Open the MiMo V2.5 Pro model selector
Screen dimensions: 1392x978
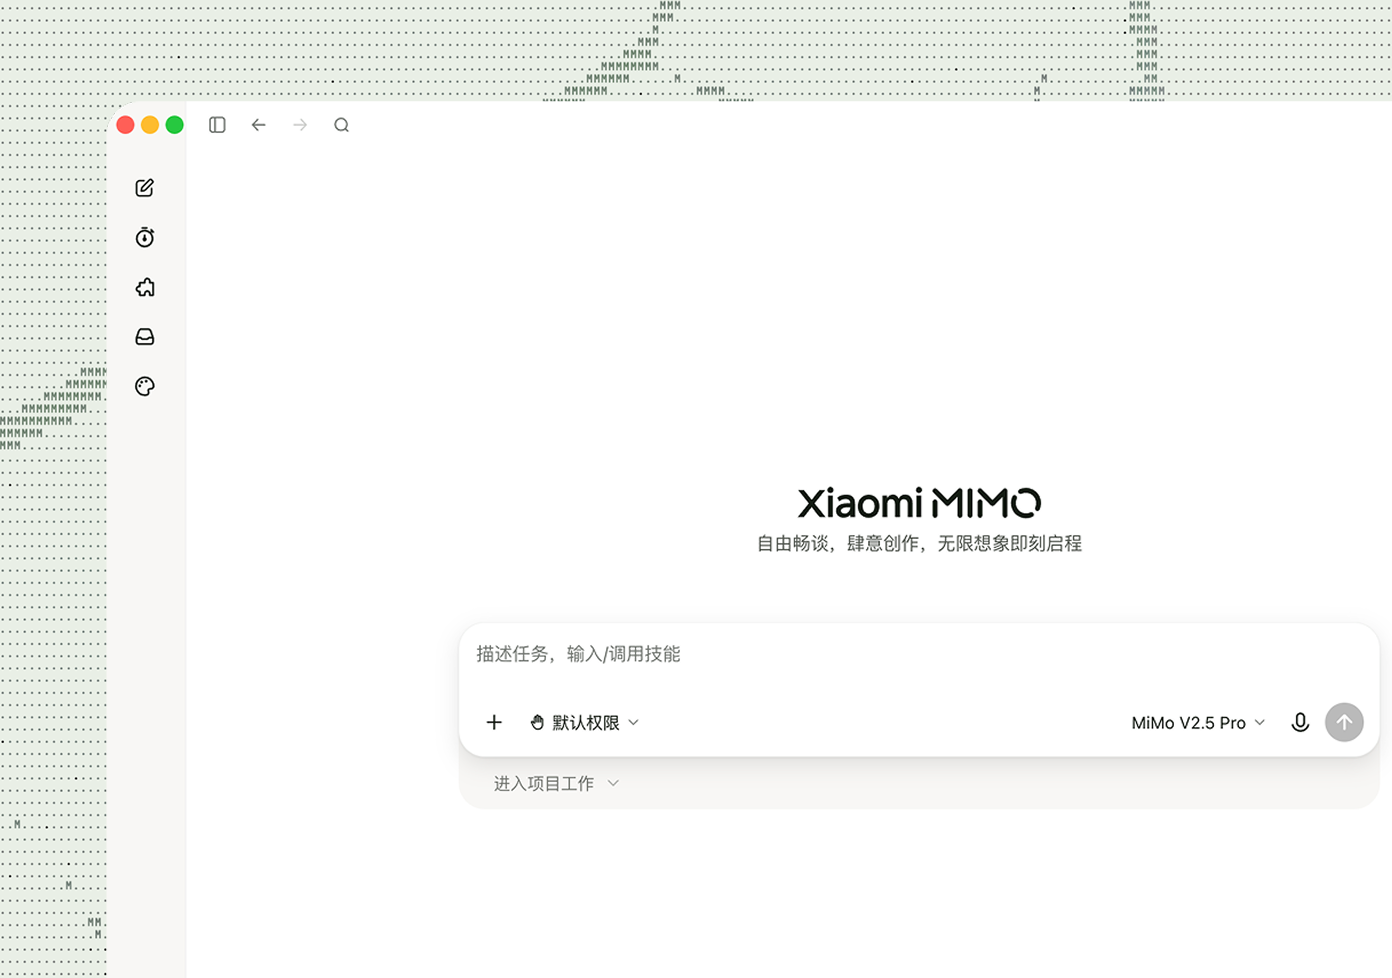(1198, 722)
